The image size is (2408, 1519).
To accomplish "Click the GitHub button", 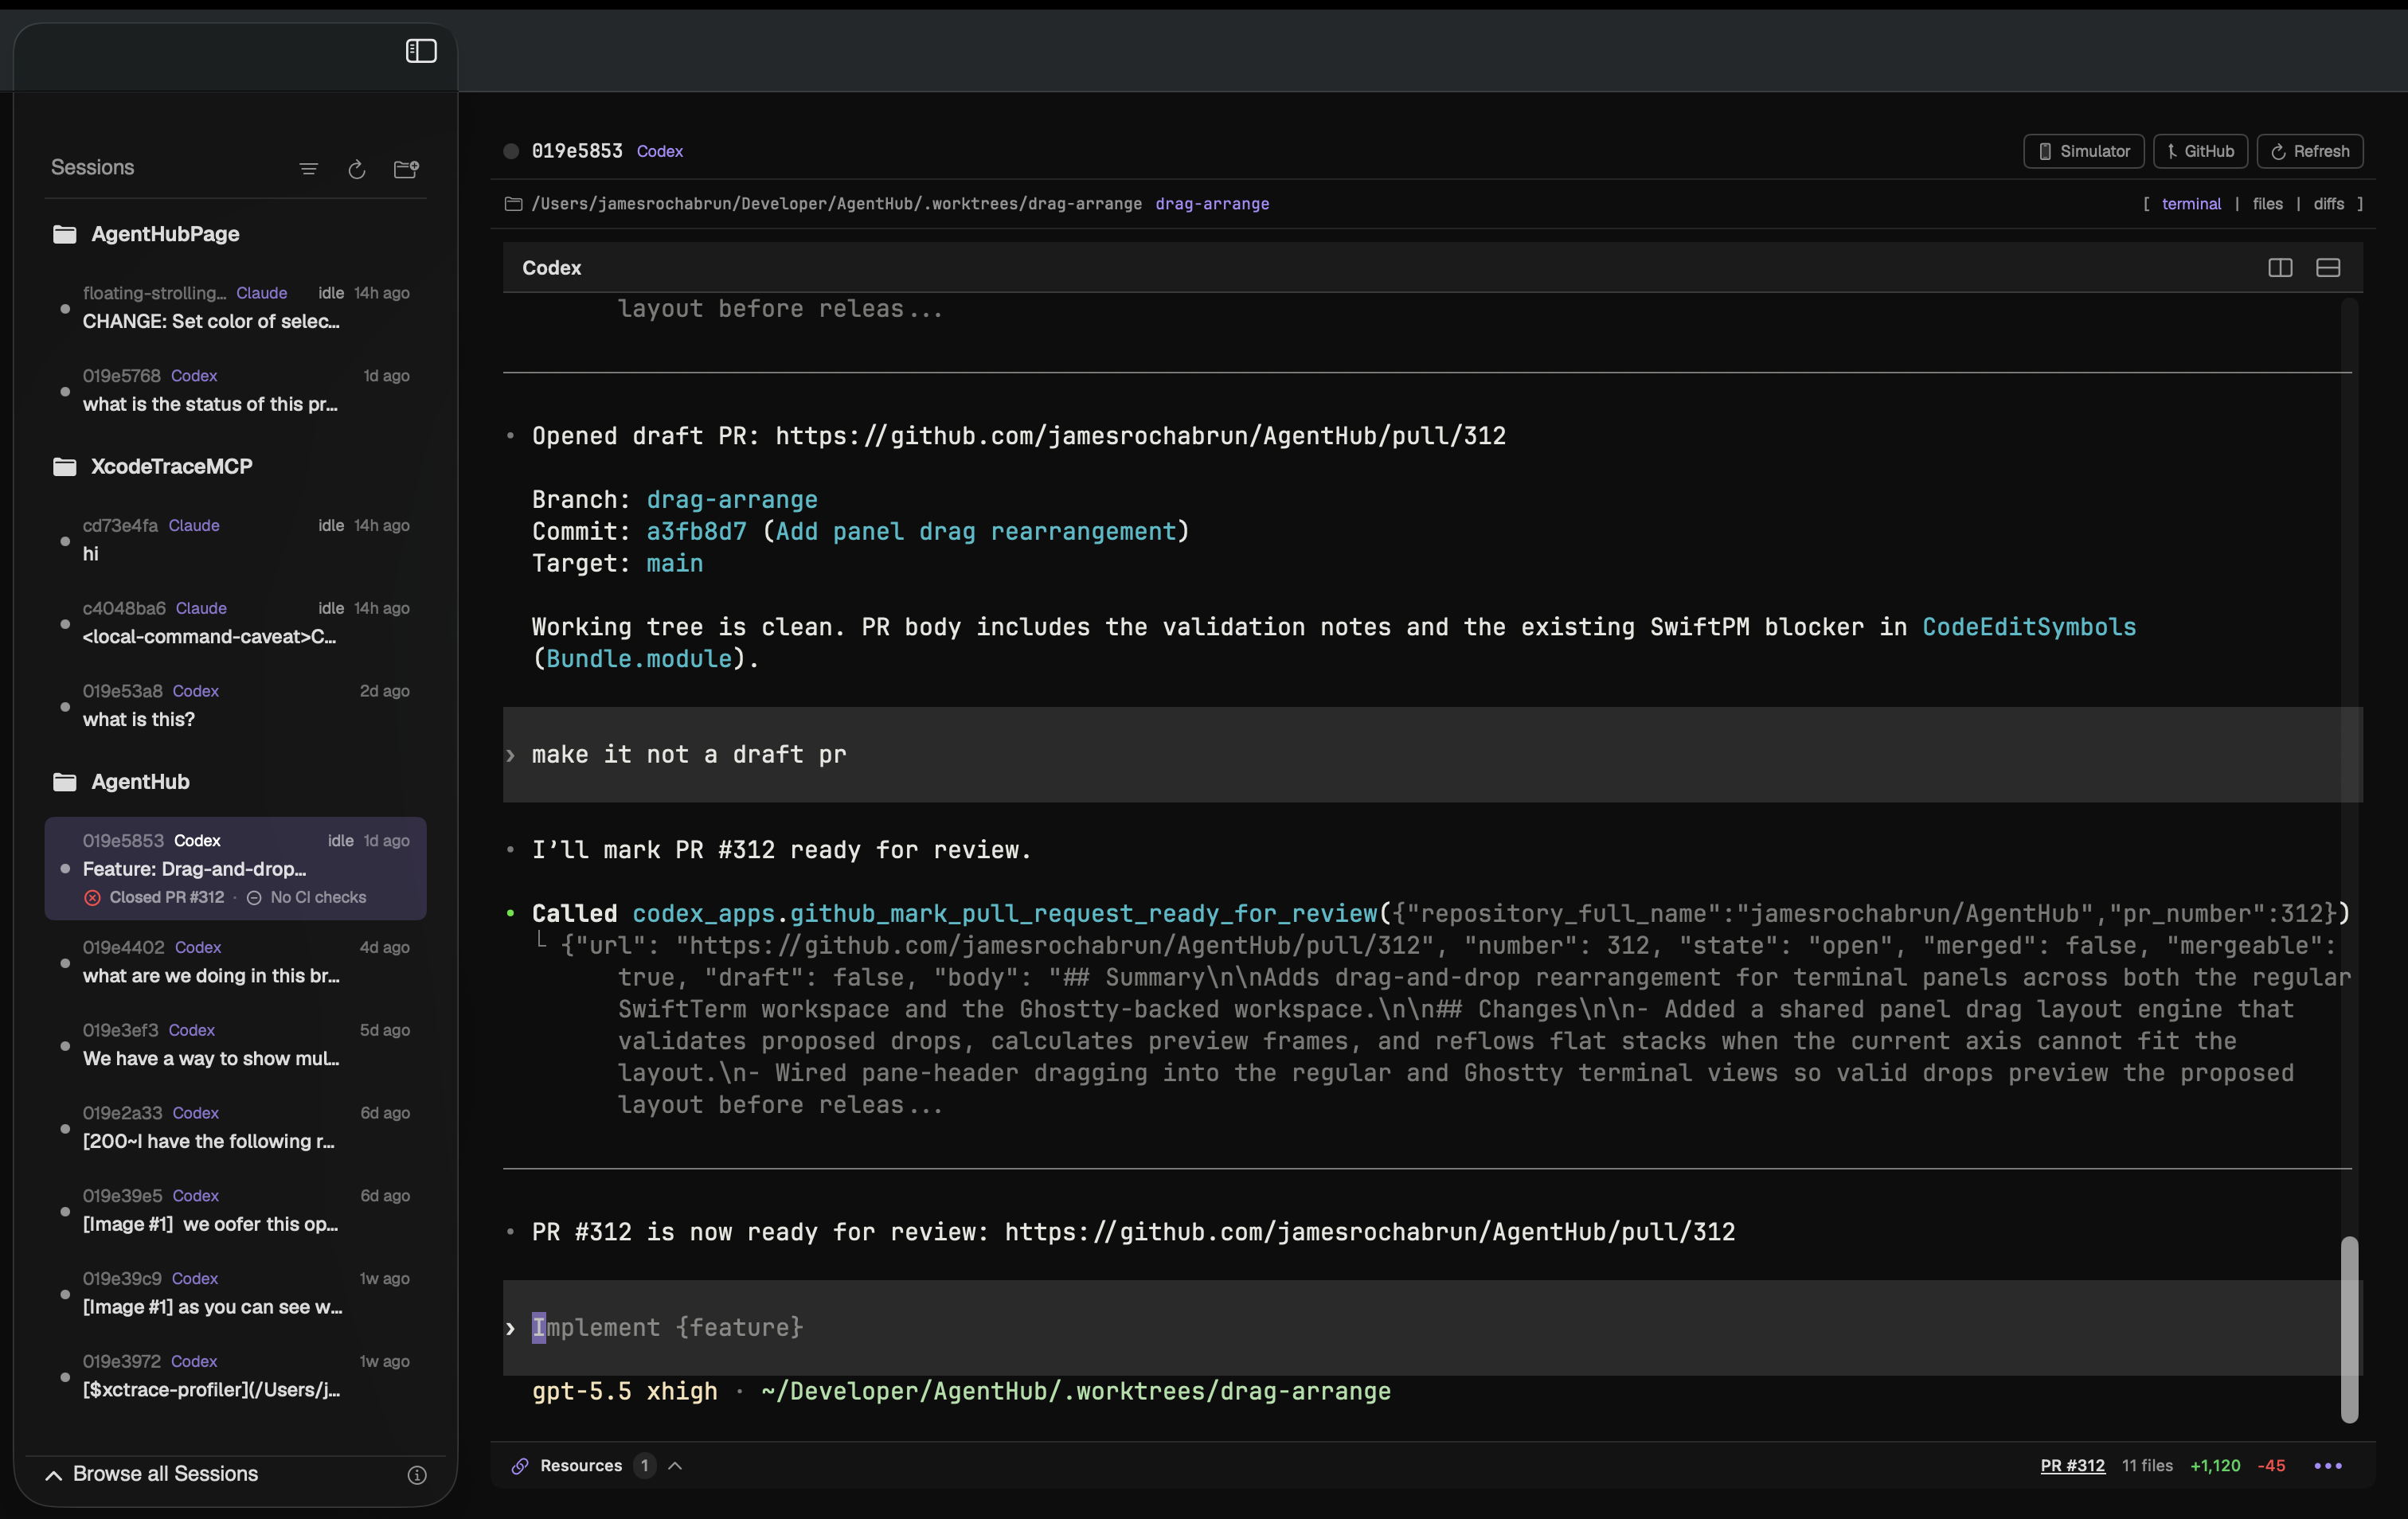I will 2200,151.
